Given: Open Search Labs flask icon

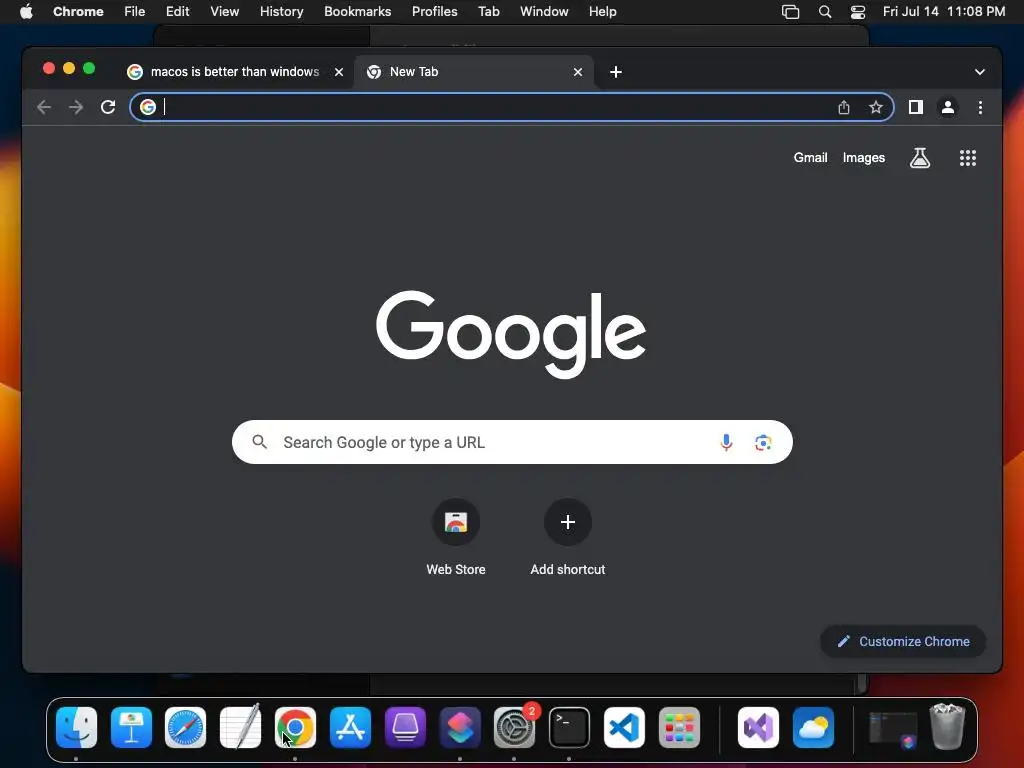Looking at the screenshot, I should pyautogui.click(x=920, y=157).
